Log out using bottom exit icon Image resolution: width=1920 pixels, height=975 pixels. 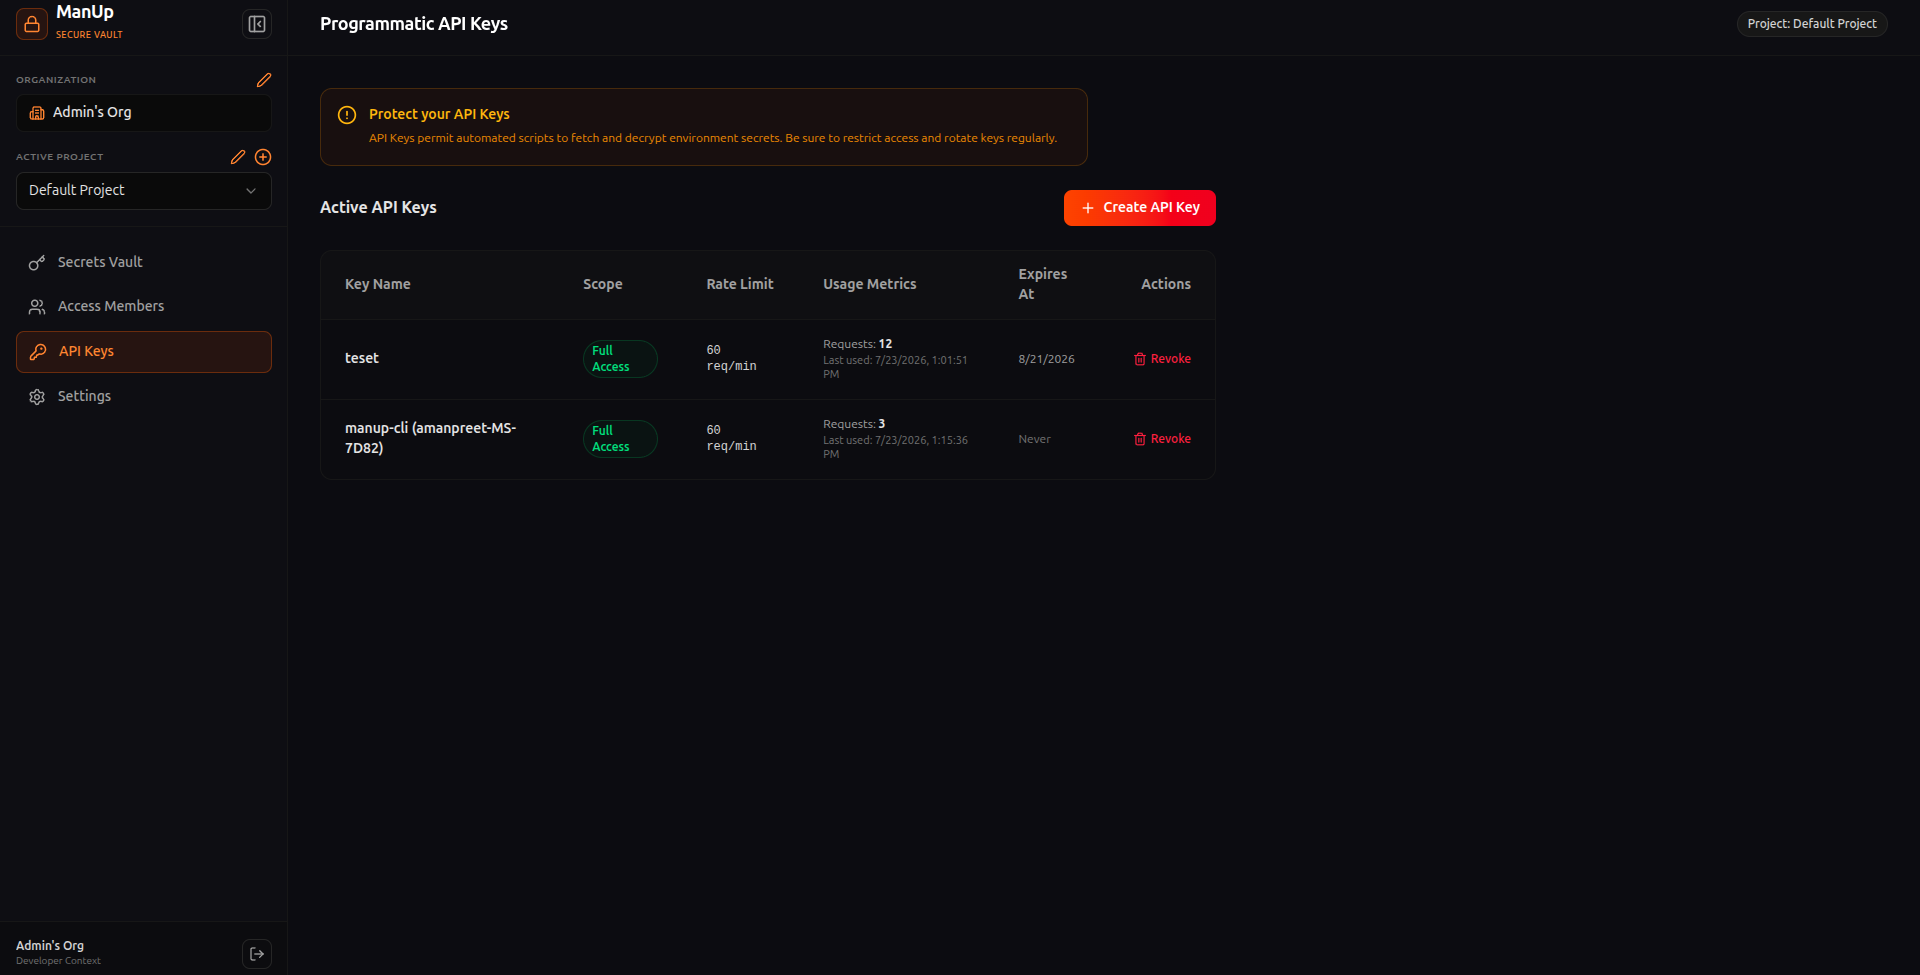(x=257, y=954)
